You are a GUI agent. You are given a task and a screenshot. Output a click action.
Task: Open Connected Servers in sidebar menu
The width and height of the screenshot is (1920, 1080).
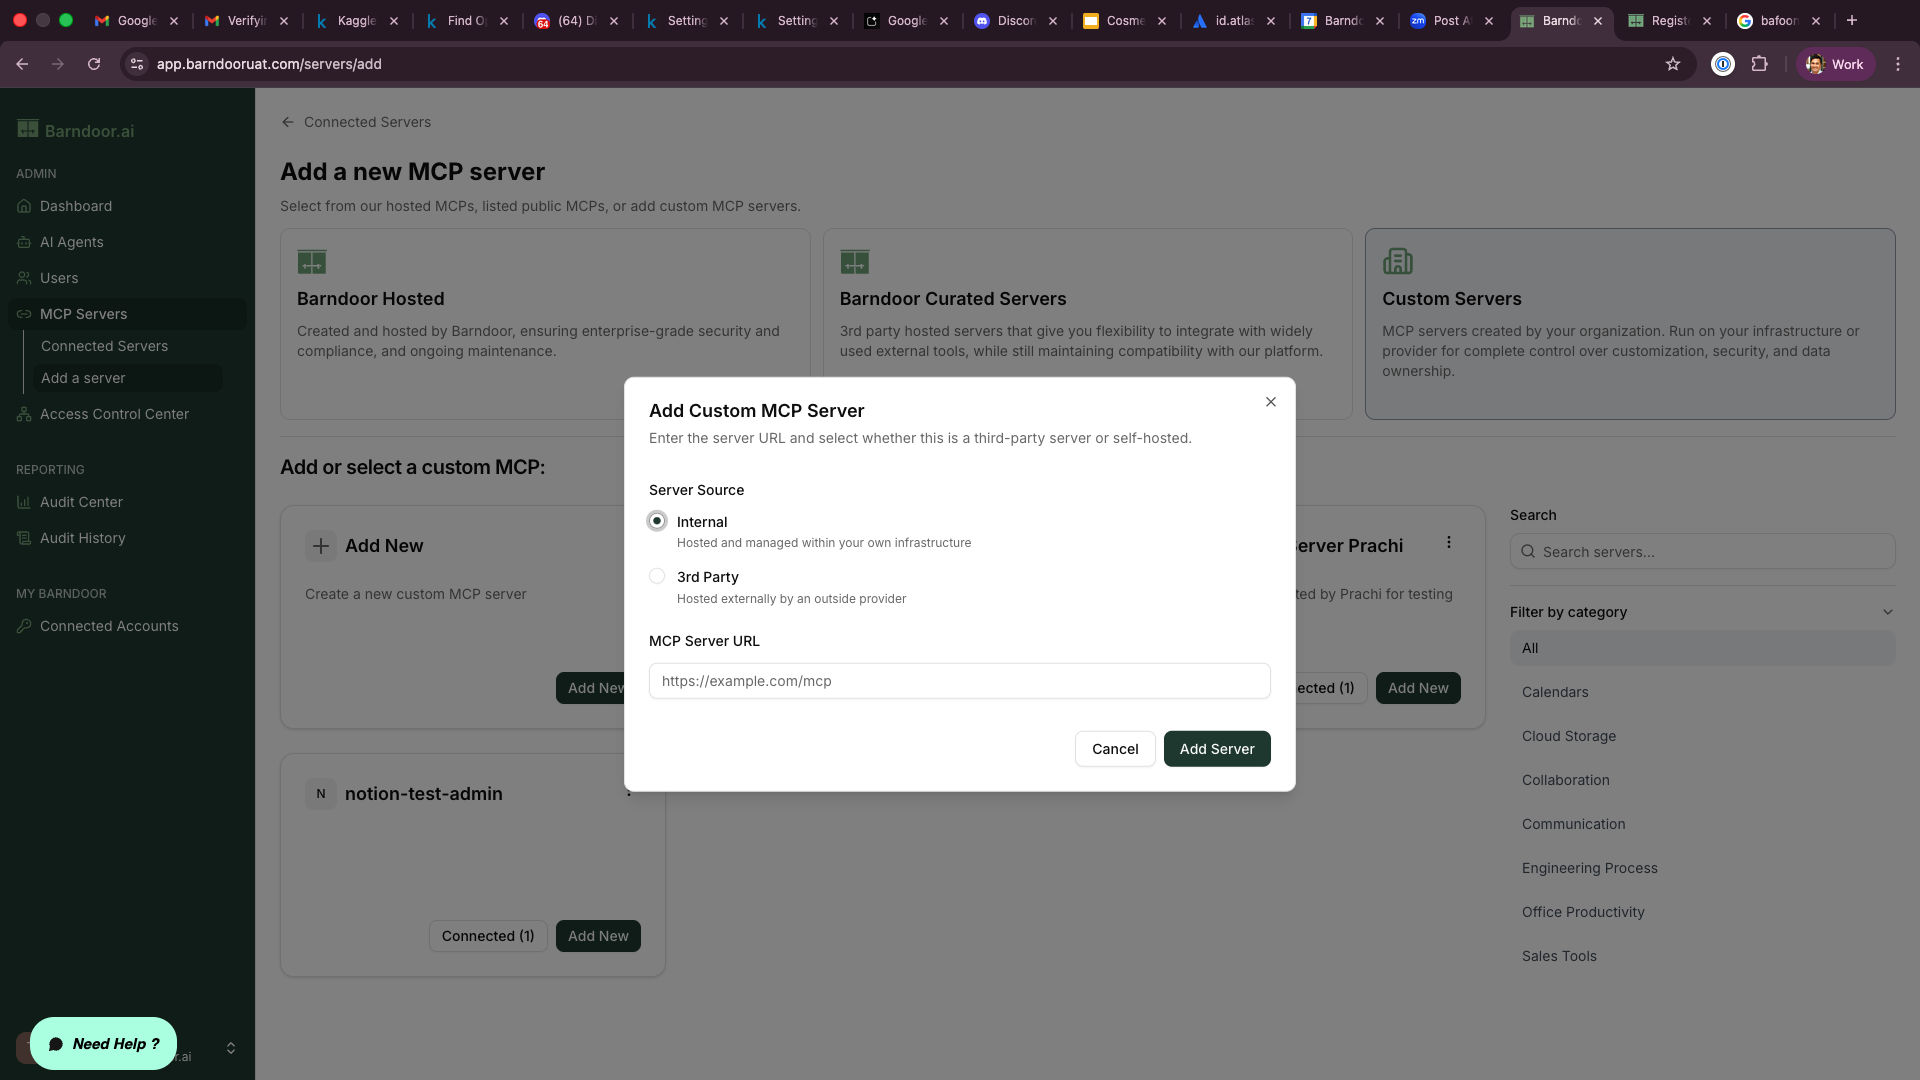click(x=104, y=346)
